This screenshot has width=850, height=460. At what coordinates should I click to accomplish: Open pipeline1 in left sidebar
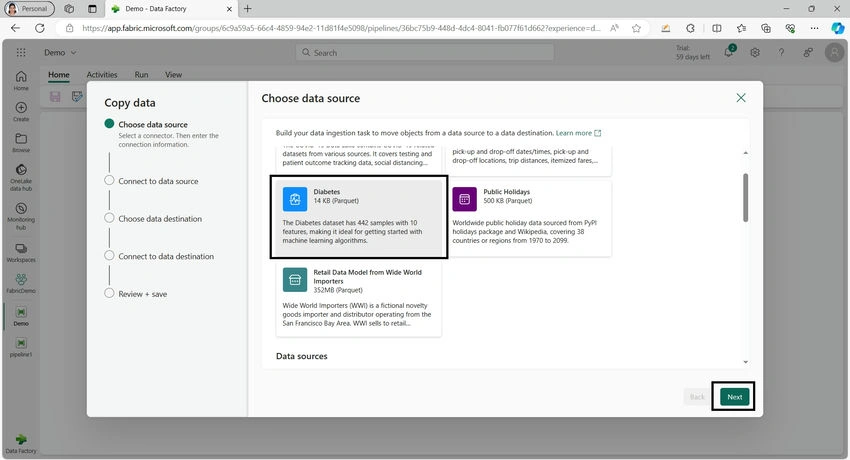(x=21, y=347)
